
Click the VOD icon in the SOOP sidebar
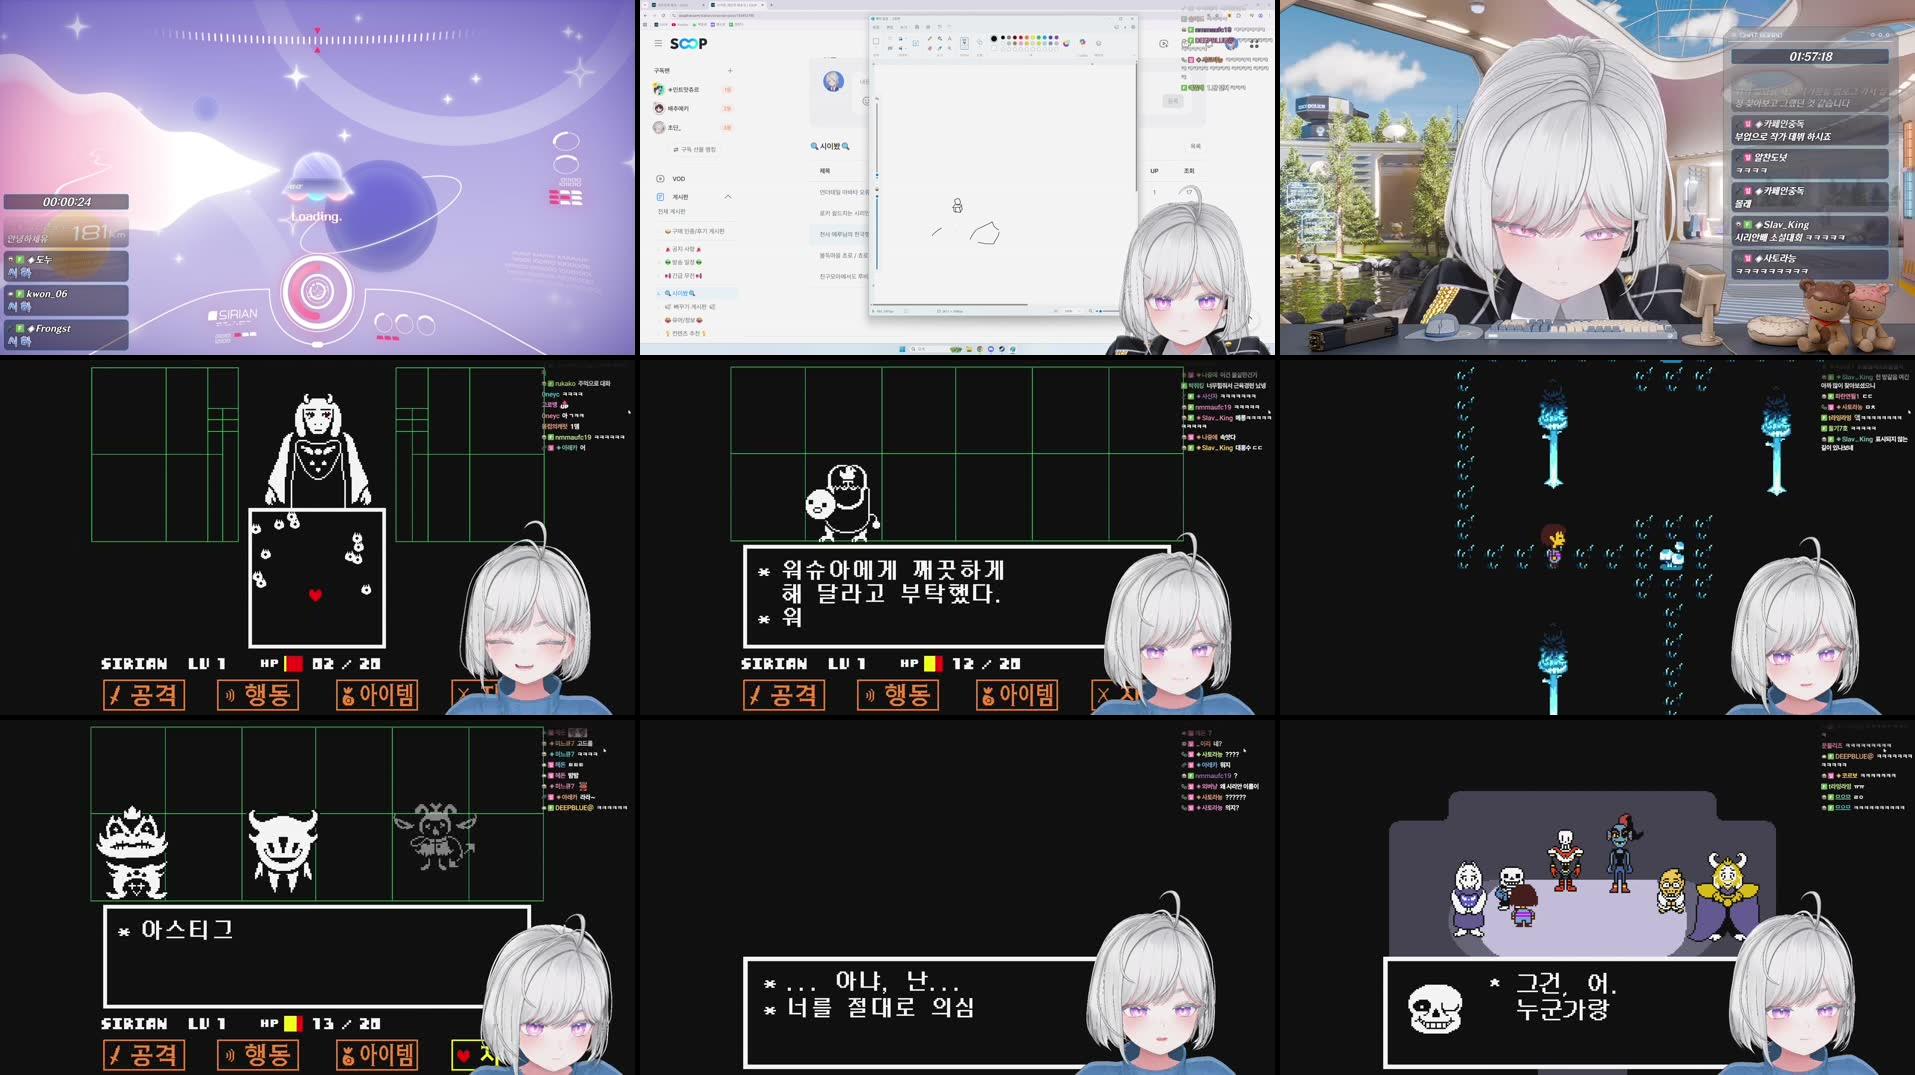pos(660,178)
